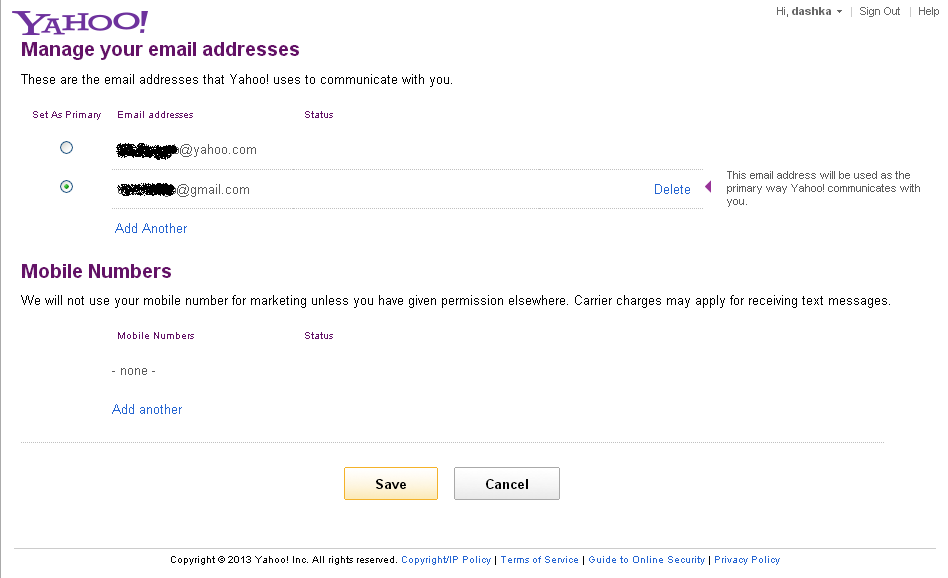Screen dimensions: 948x578
Task: Click the Hi, dashka username
Action: [x=804, y=11]
